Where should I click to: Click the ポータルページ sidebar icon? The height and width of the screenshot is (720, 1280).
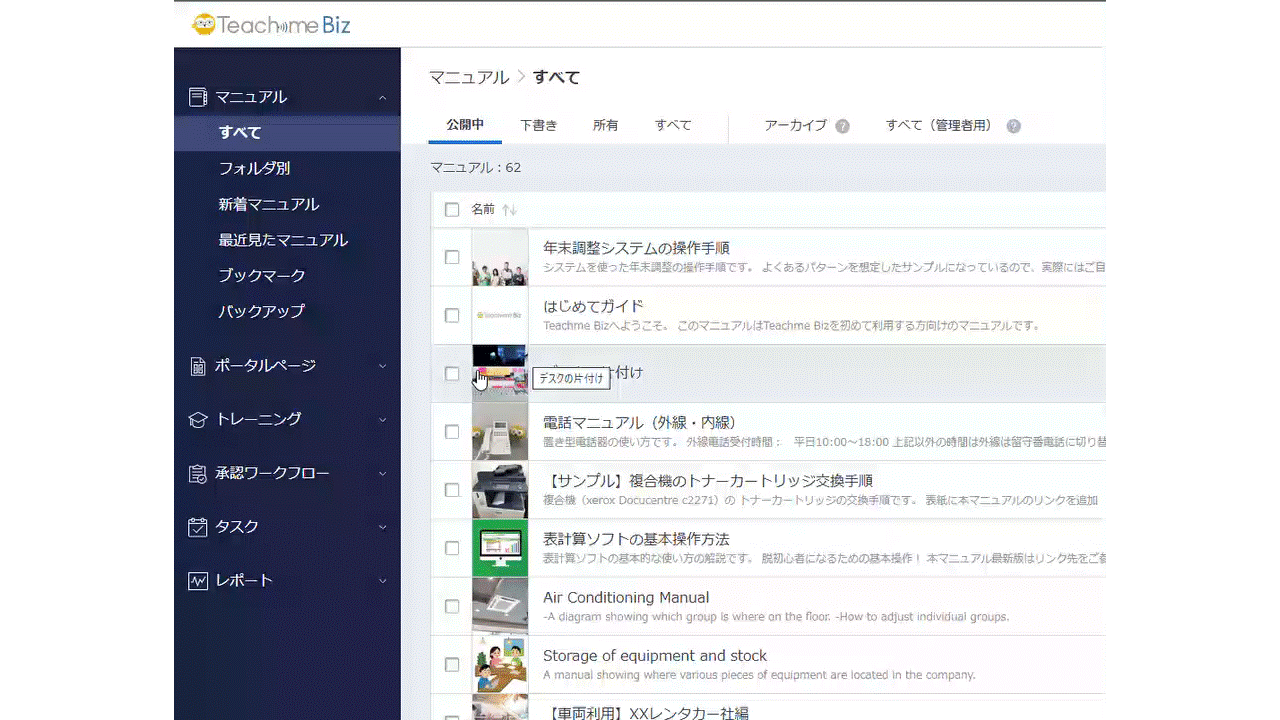pos(198,366)
